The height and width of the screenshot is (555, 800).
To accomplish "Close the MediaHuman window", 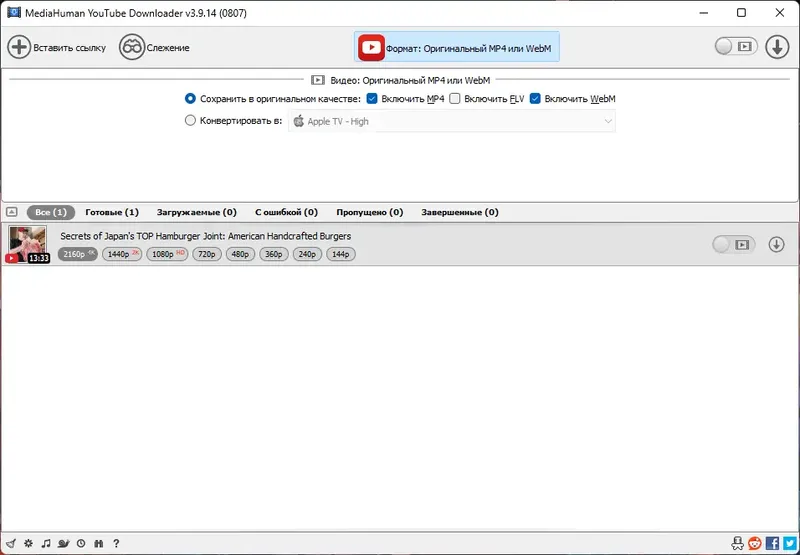I will click(780, 13).
